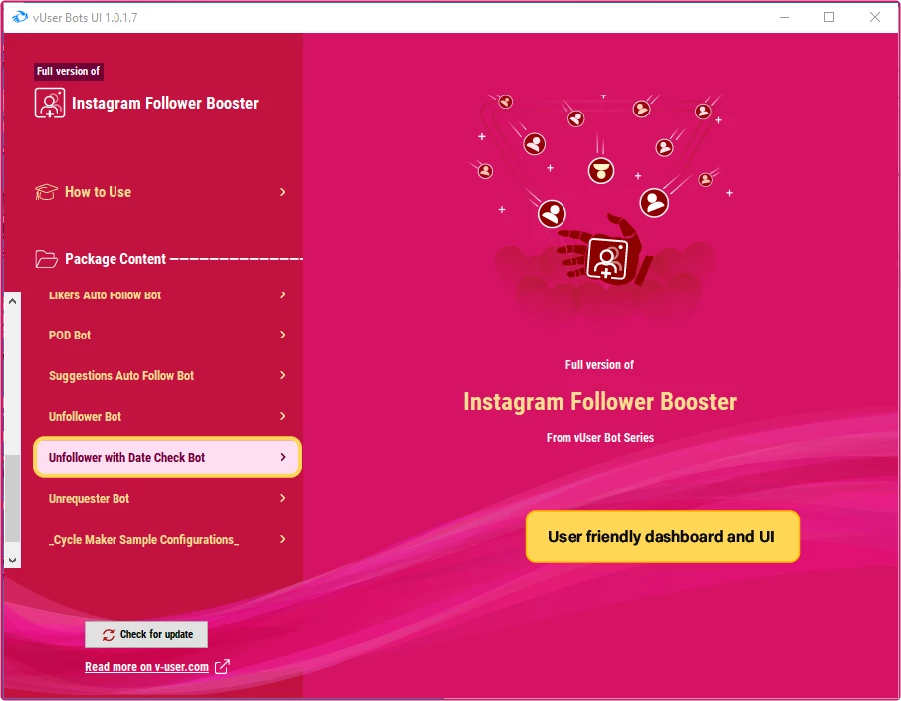Click User friendly dashboard and UI button
The width and height of the screenshot is (901, 701).
tap(663, 537)
